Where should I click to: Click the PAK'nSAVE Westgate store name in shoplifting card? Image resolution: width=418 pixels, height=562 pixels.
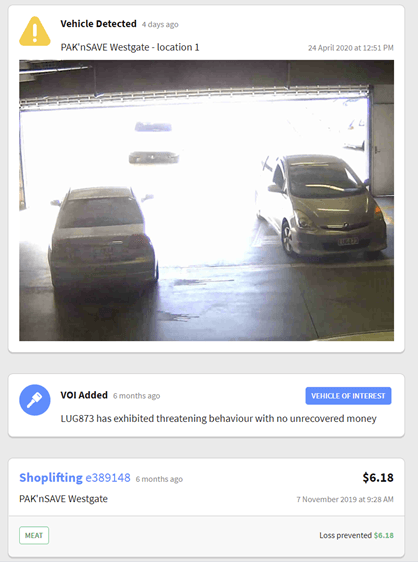(63, 499)
